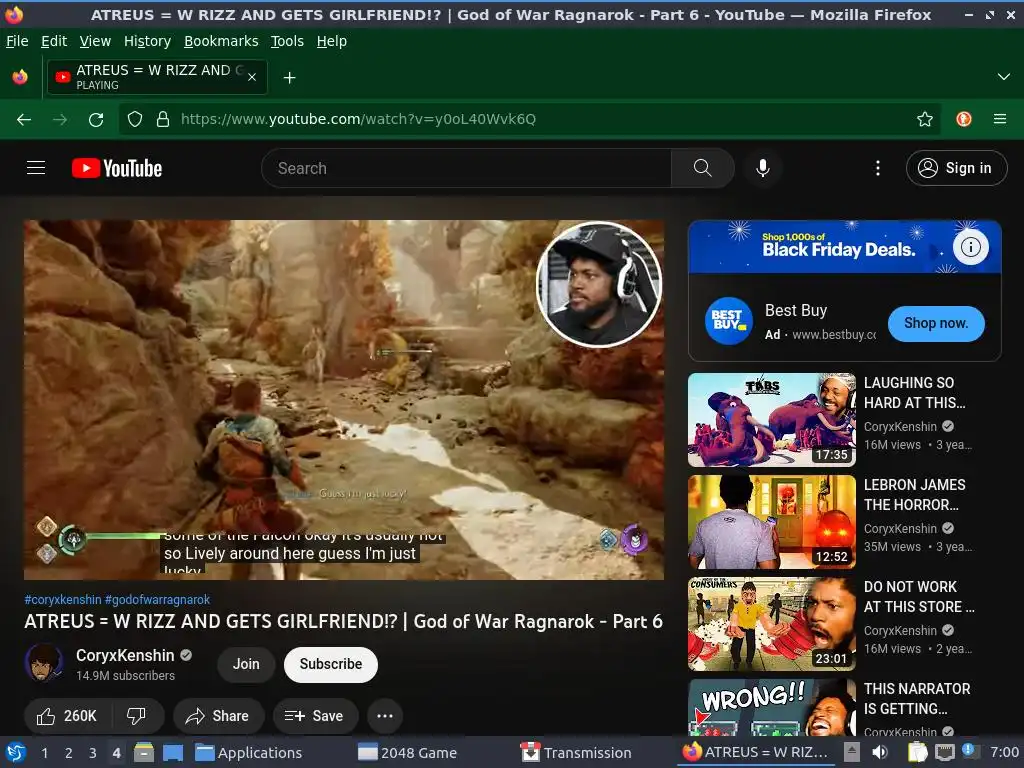Click the search magnifier button
This screenshot has width=1024, height=768.
[702, 168]
